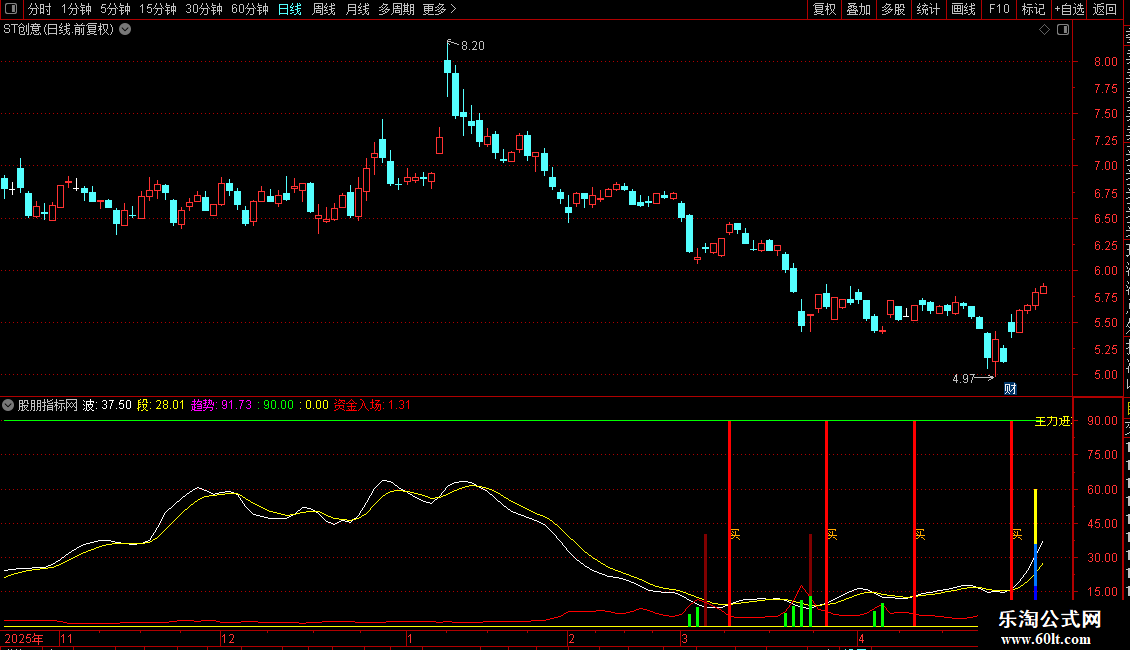Click the 统计 statistics button
Viewport: 1130px width, 650px height.
coord(927,9)
